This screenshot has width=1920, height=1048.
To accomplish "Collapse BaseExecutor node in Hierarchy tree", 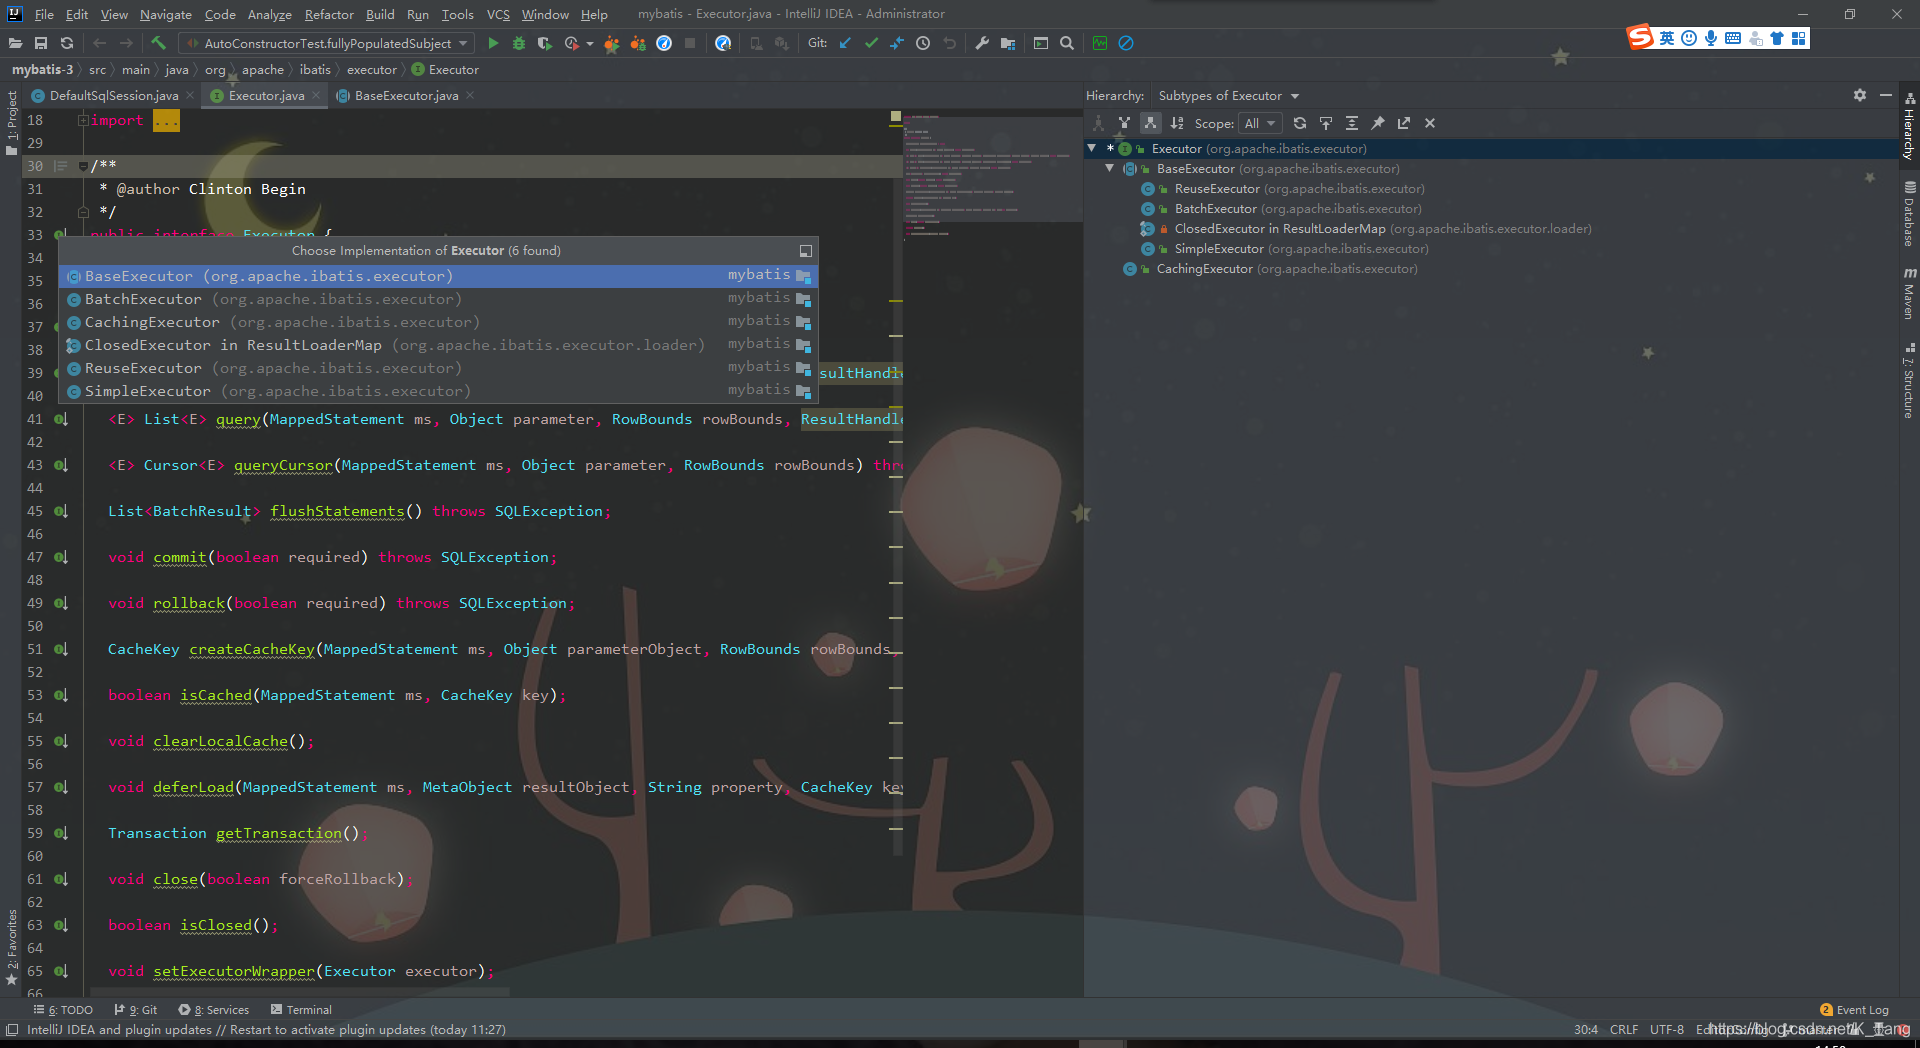I will coord(1110,168).
